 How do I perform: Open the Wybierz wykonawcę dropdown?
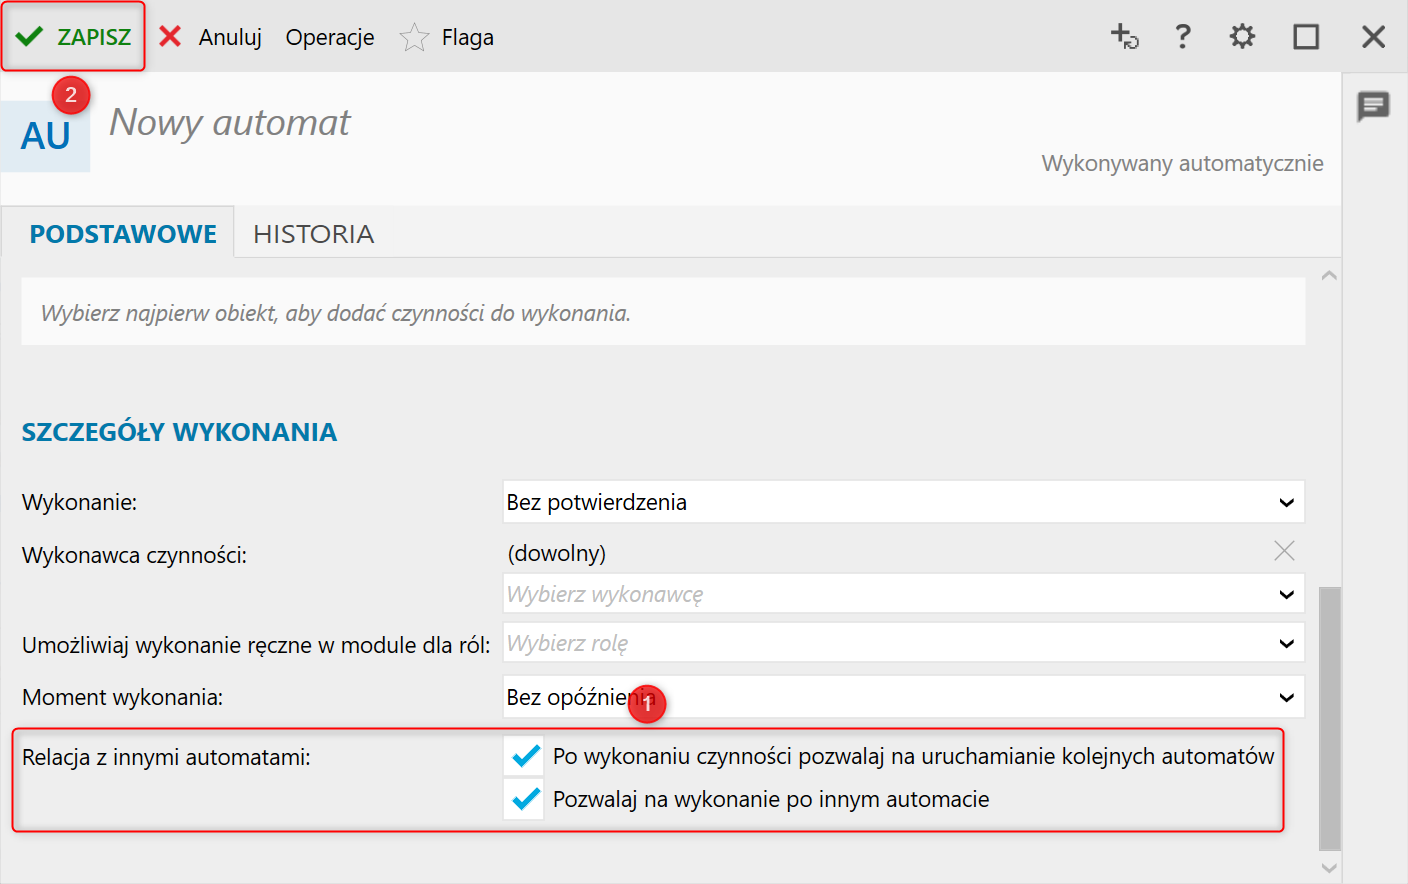(904, 594)
